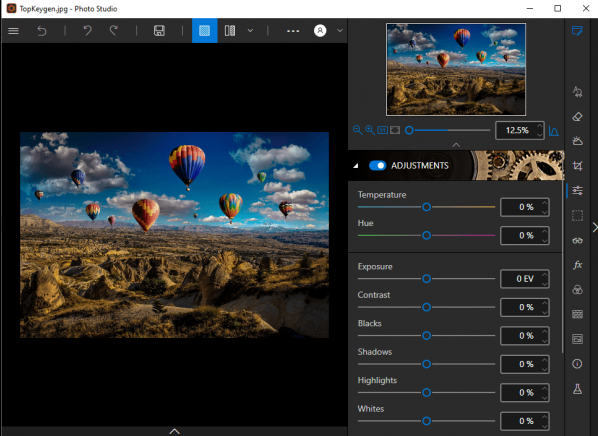Enable single view mode button
The height and width of the screenshot is (436, 598).
(x=204, y=31)
